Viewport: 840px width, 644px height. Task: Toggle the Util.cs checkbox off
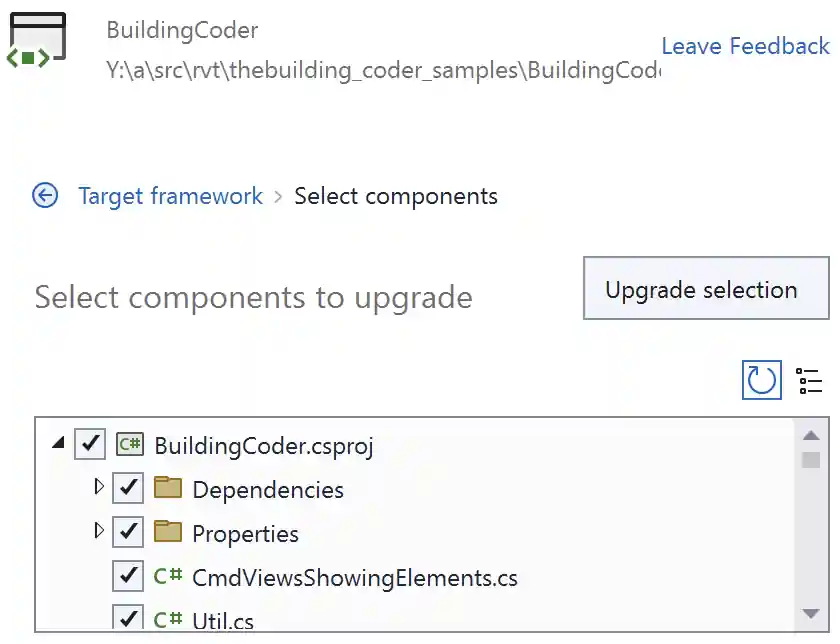pos(127,620)
